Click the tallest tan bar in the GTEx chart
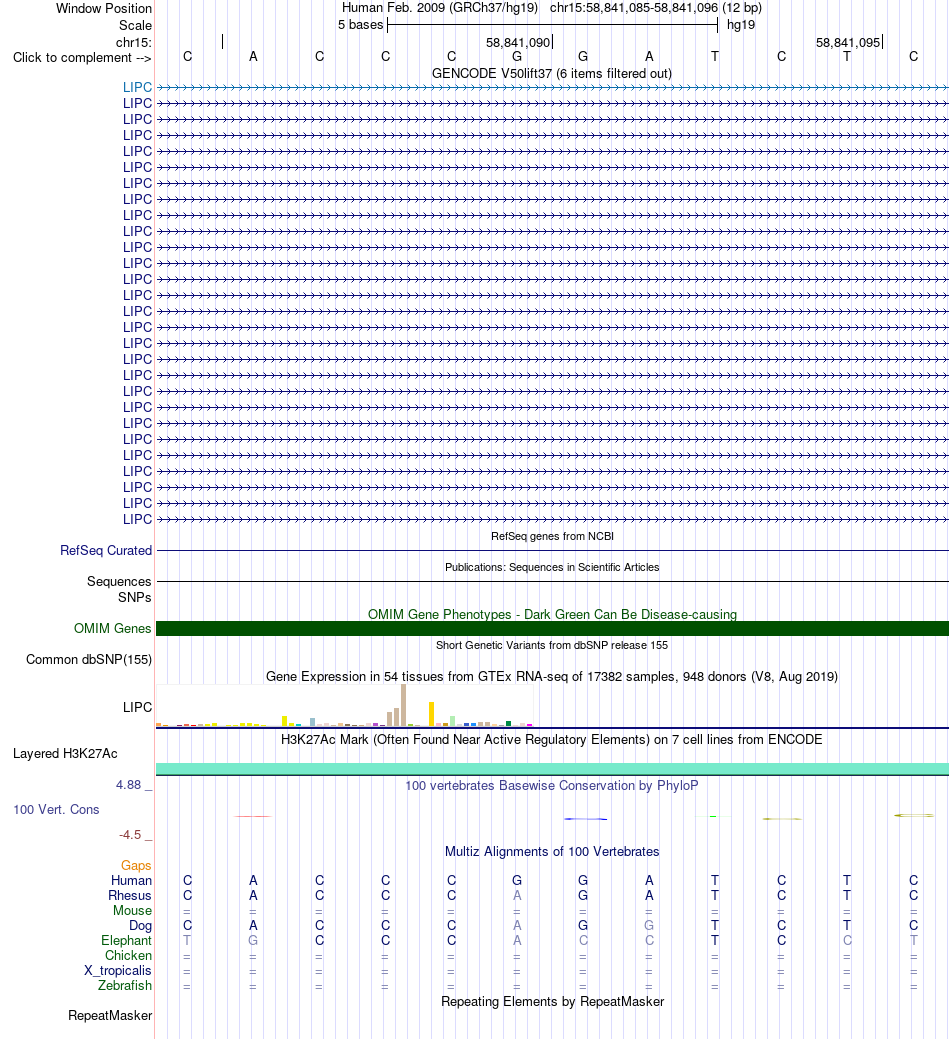This screenshot has width=950, height=1039. pyautogui.click(x=403, y=706)
